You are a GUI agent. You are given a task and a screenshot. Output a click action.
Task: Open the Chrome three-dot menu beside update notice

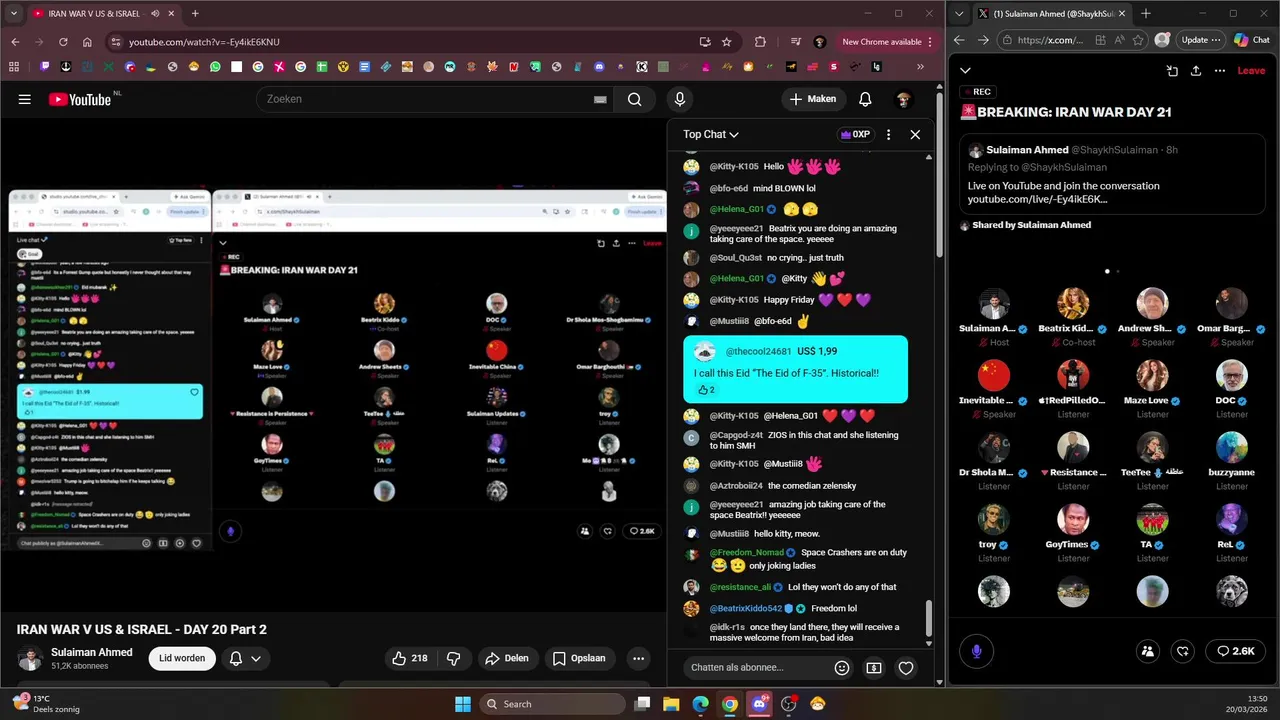931,42
